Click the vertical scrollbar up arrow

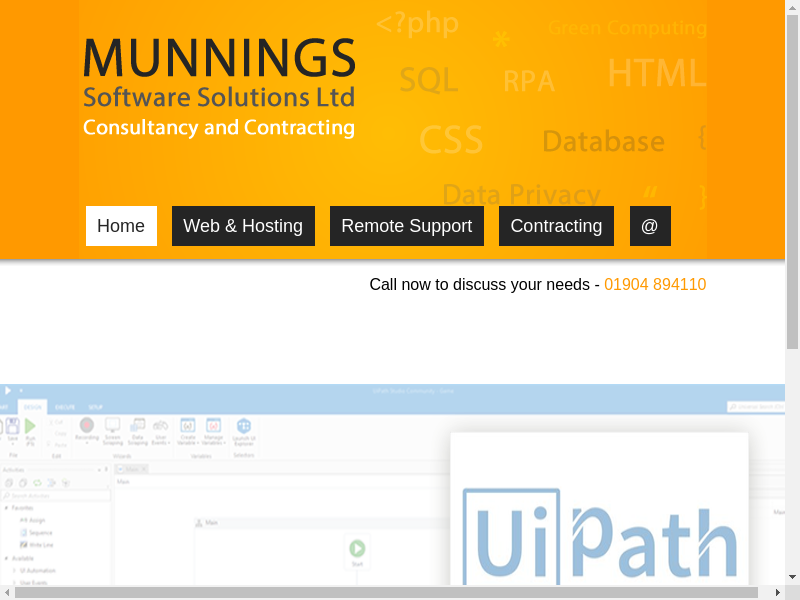792,7
